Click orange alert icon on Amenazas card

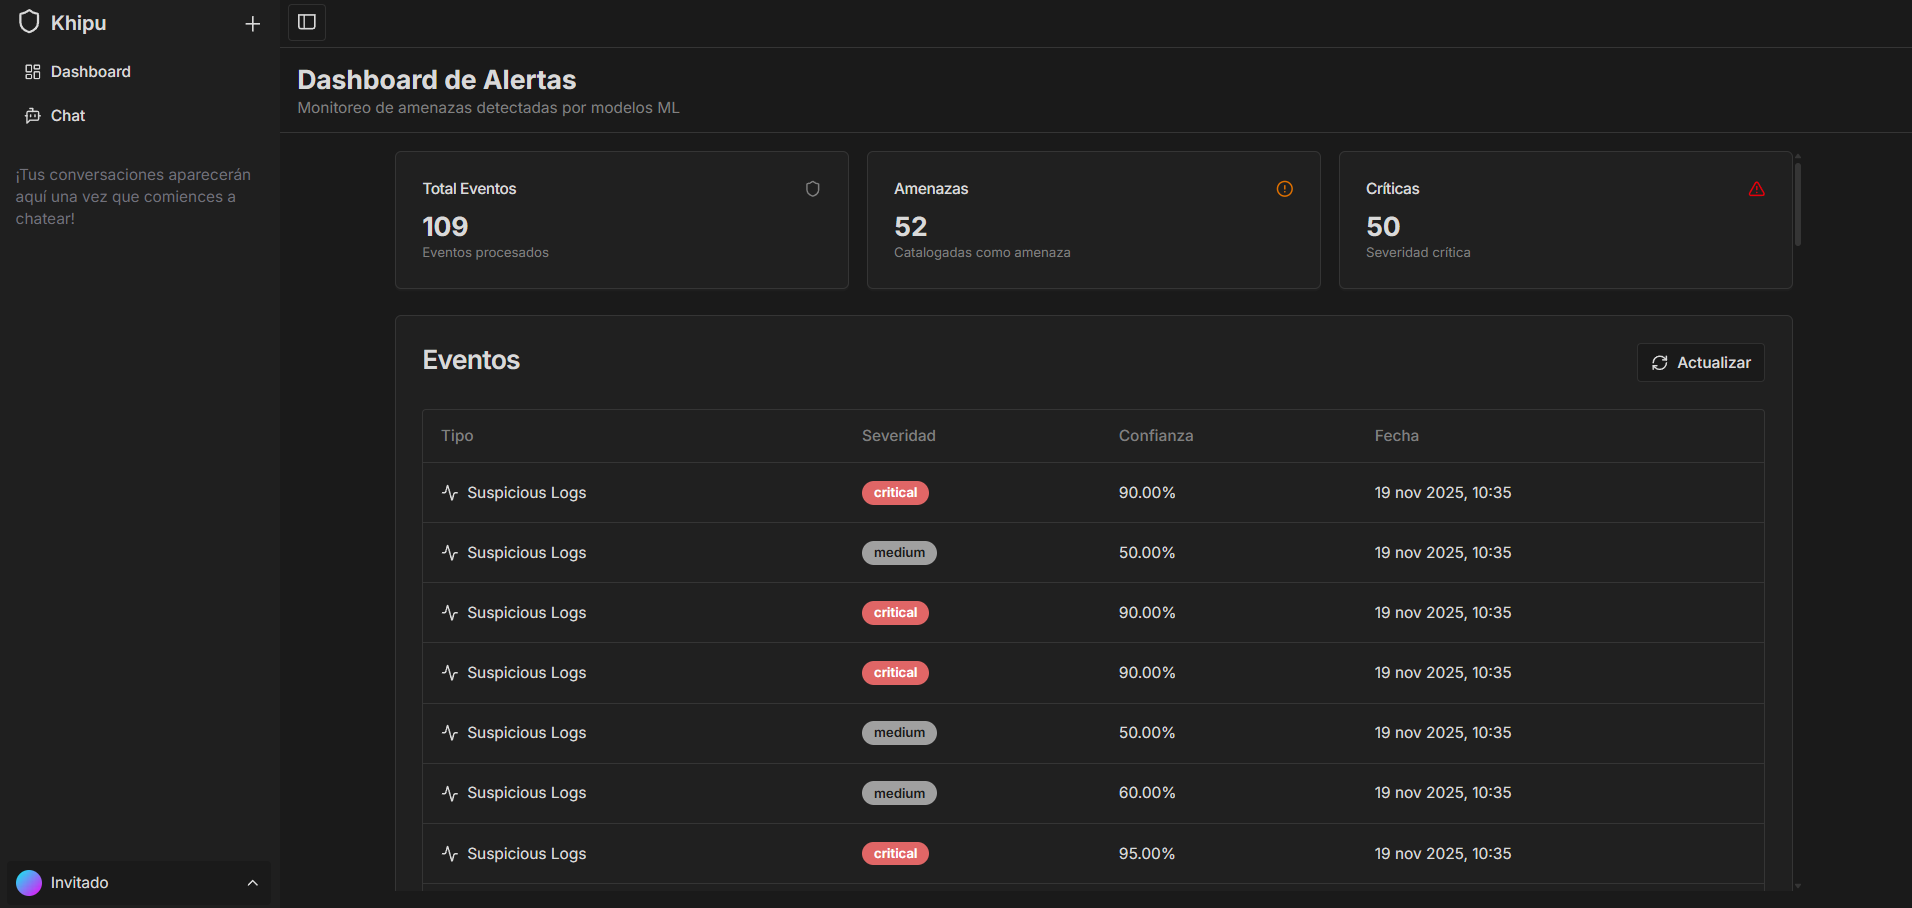[1285, 189]
